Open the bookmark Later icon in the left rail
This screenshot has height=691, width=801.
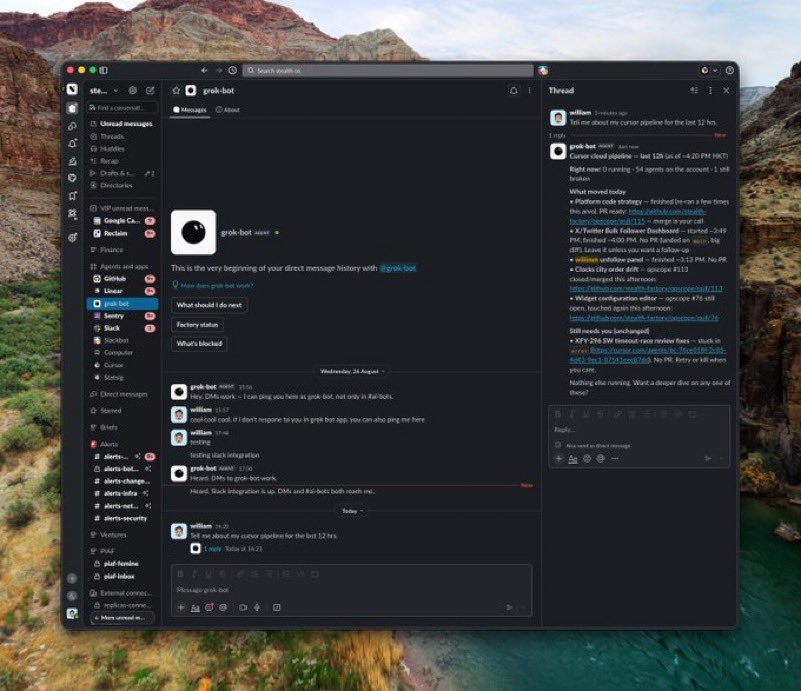pyautogui.click(x=73, y=196)
